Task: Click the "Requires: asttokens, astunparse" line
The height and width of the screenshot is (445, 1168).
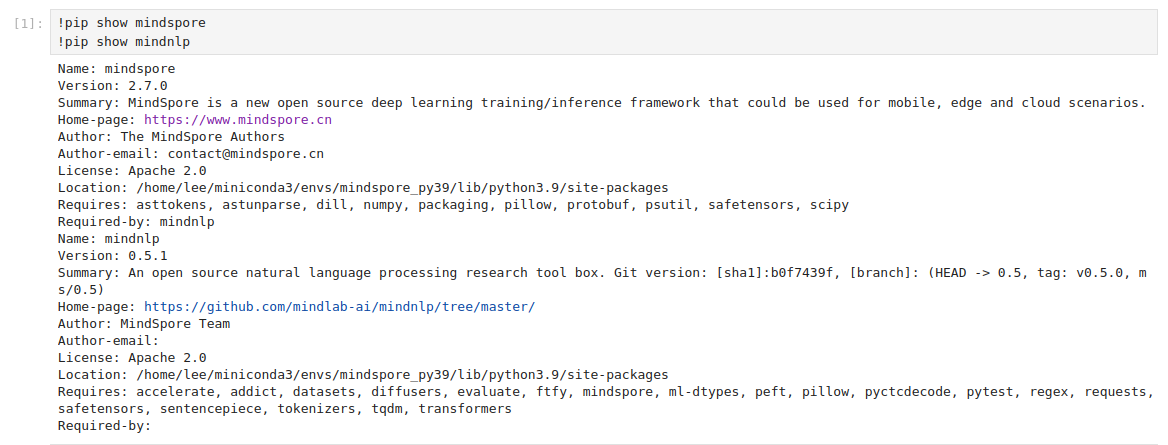Action: 452,204
